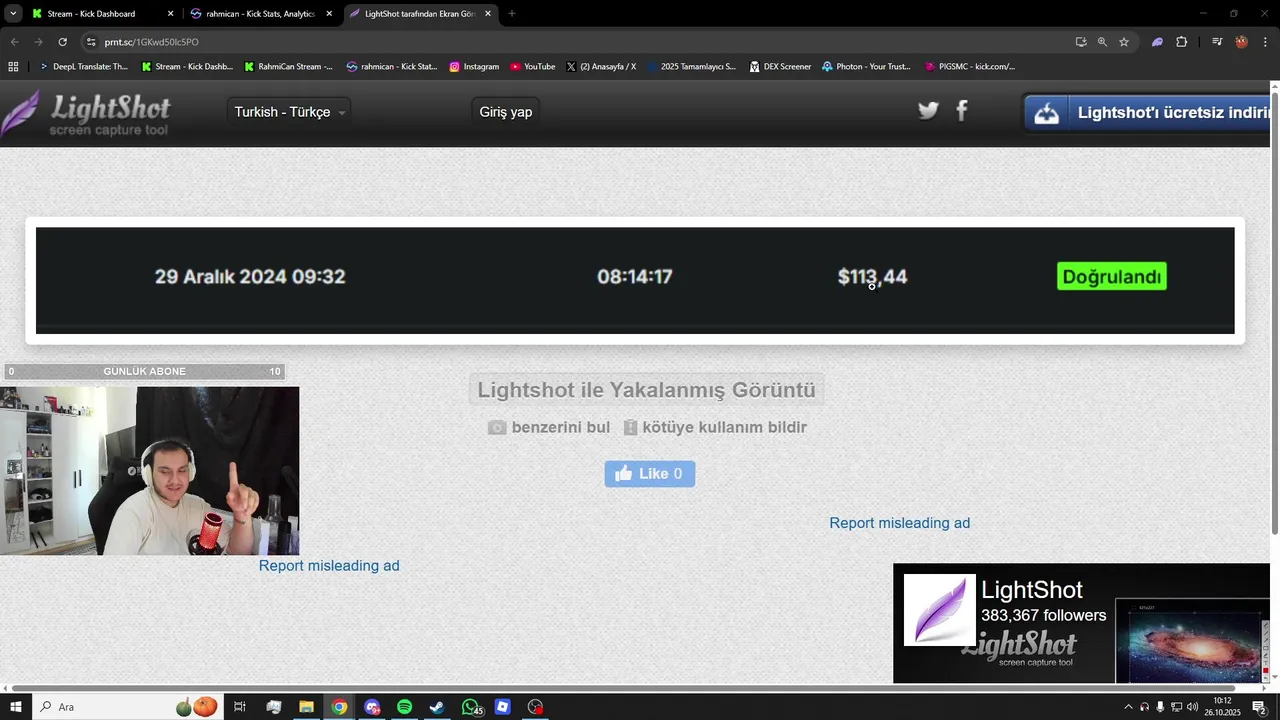Open Task View in the taskbar

pyautogui.click(x=240, y=707)
